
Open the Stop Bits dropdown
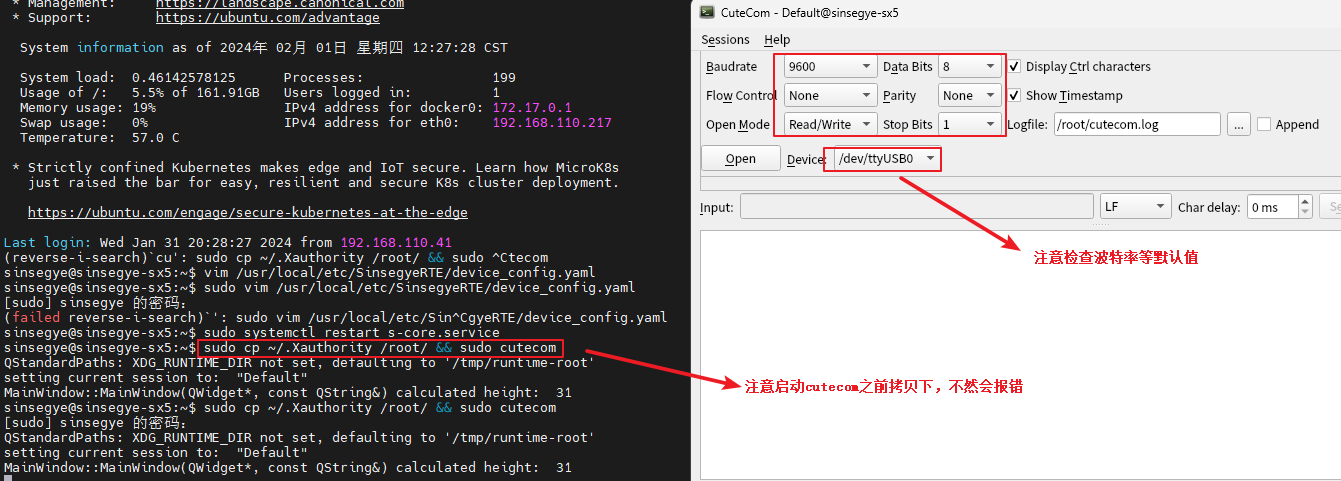point(969,125)
